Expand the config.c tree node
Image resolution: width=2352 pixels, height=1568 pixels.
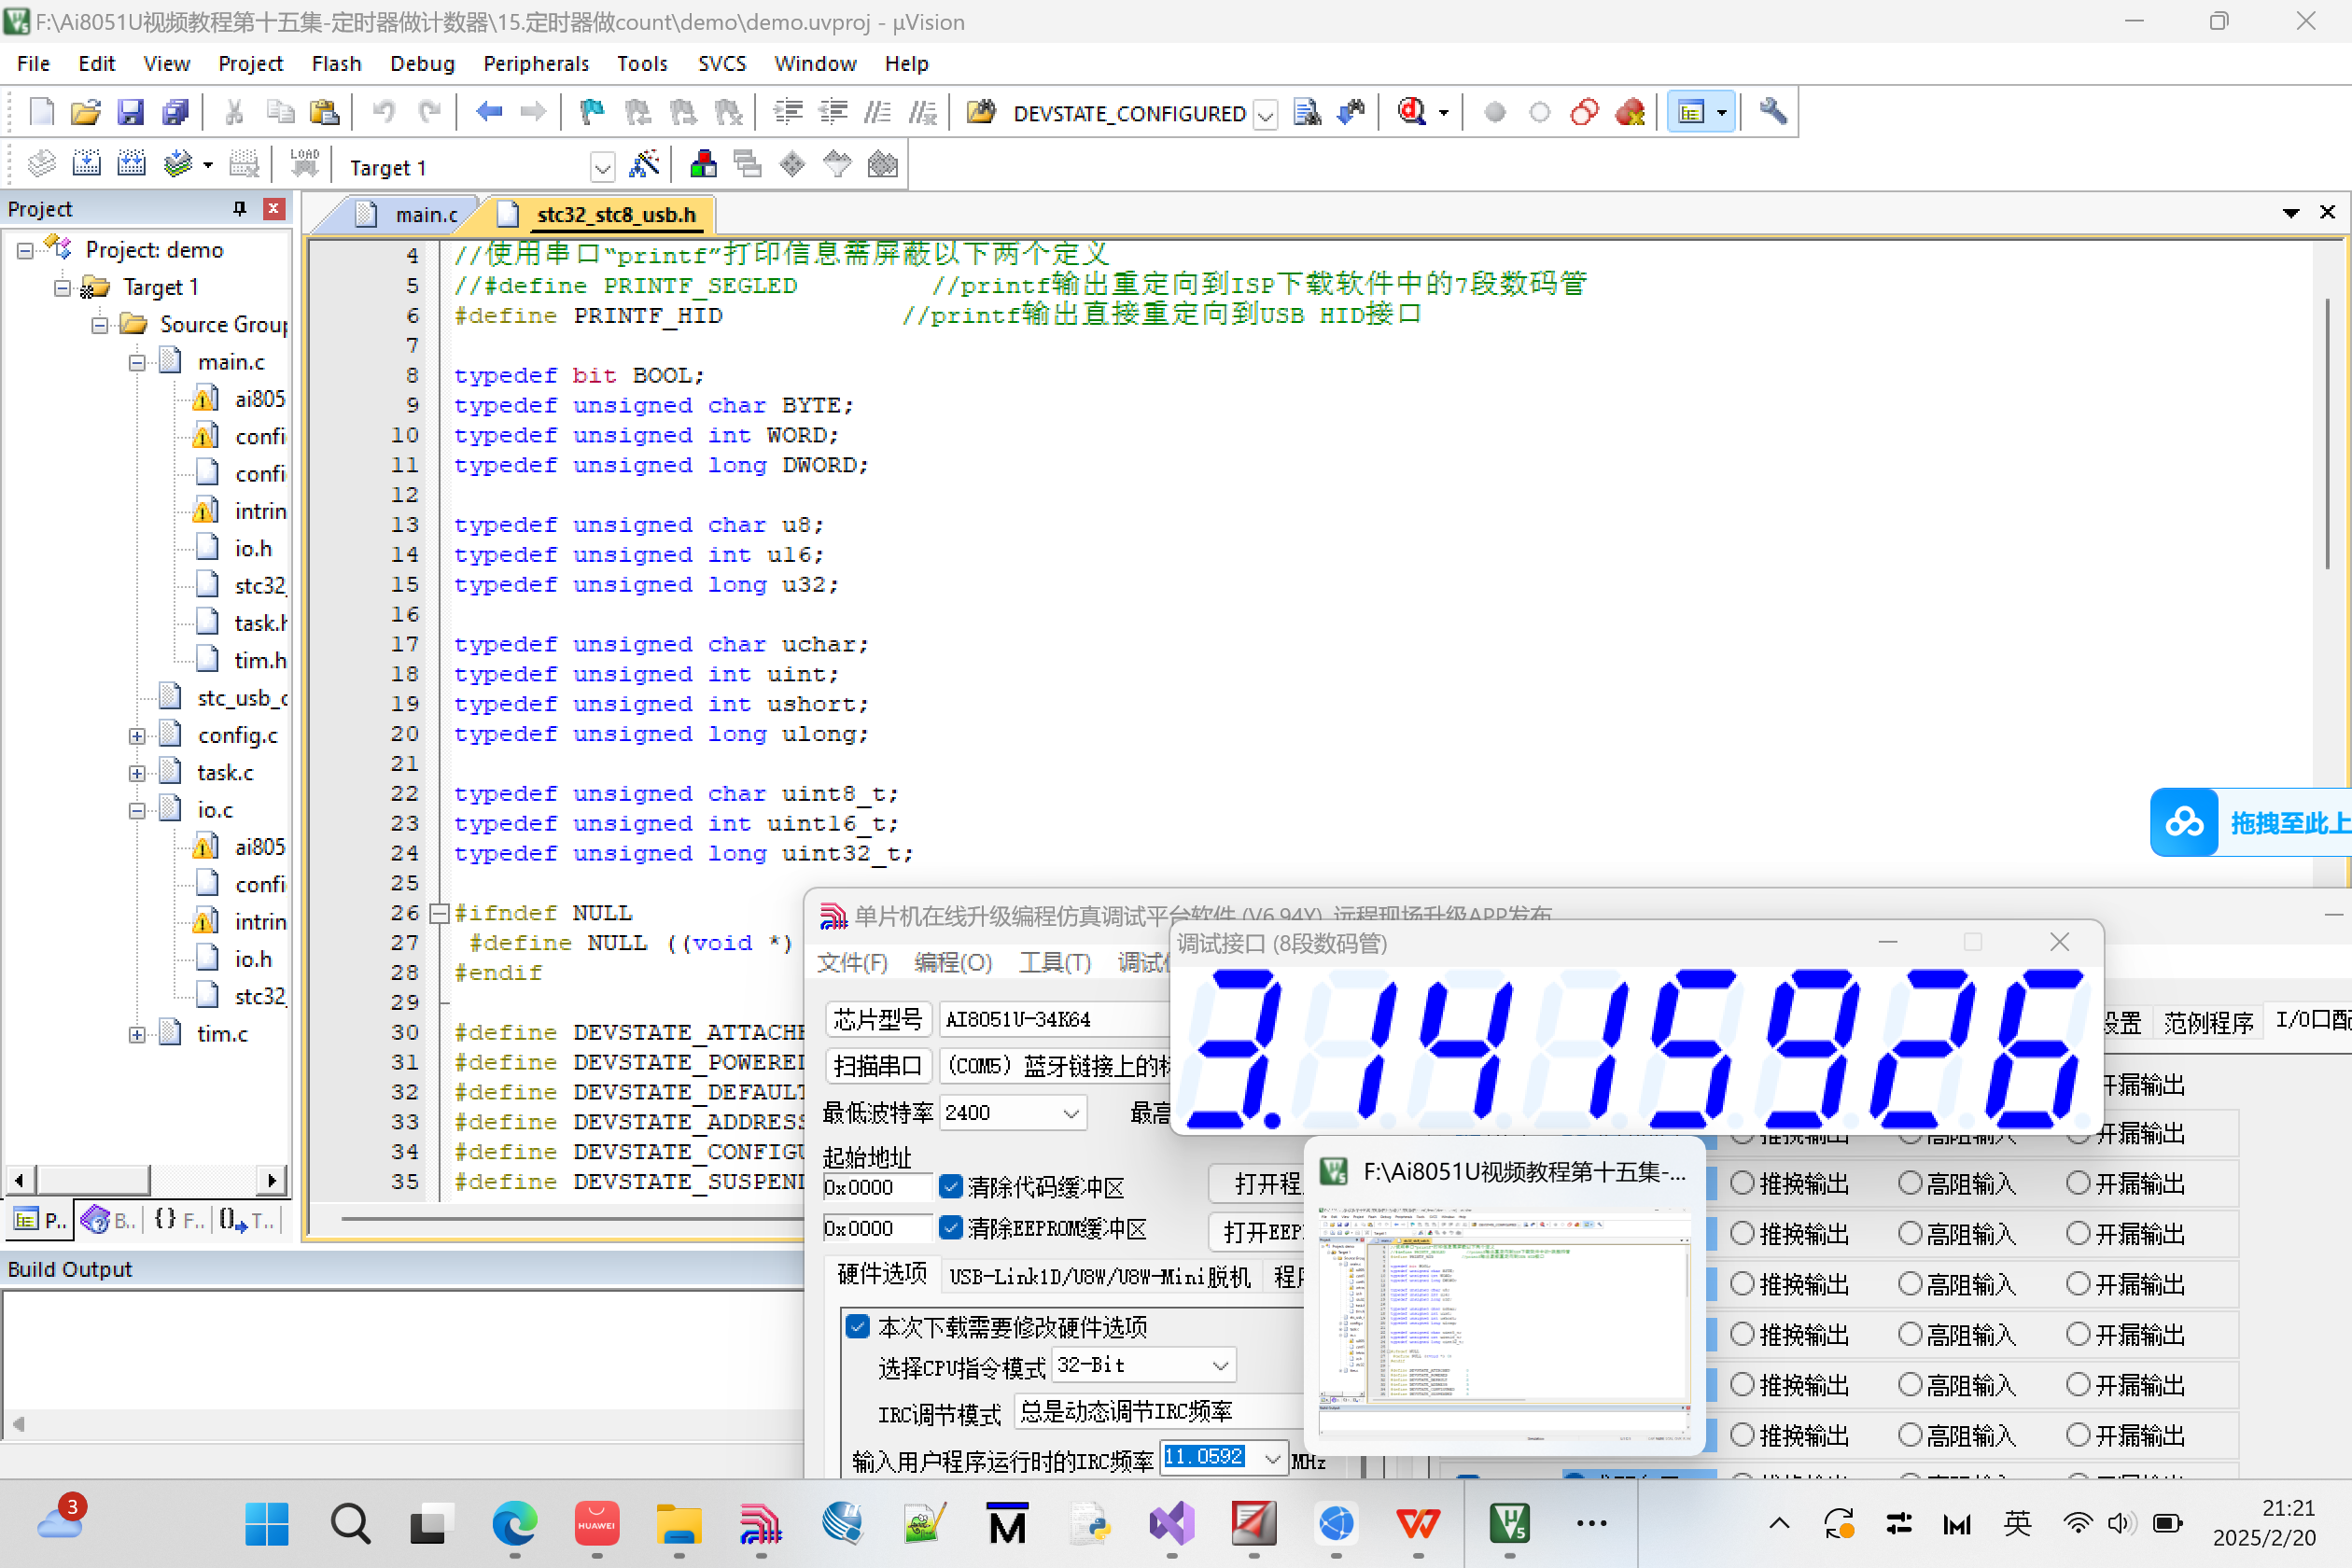tap(137, 736)
